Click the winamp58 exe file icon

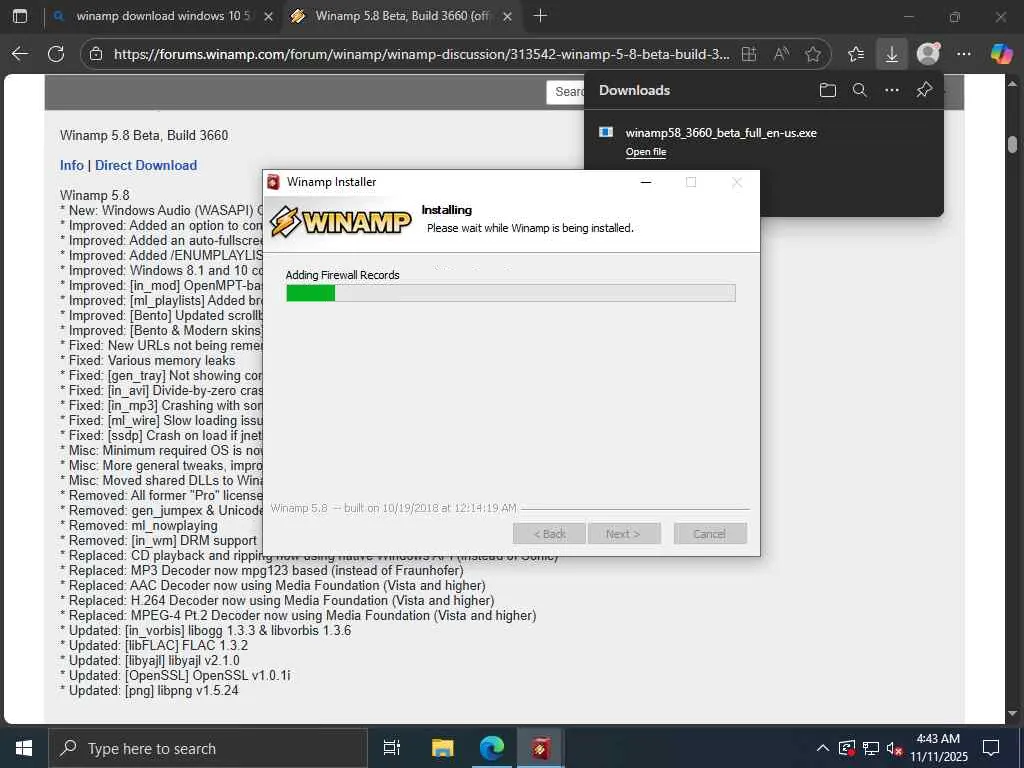tap(606, 133)
